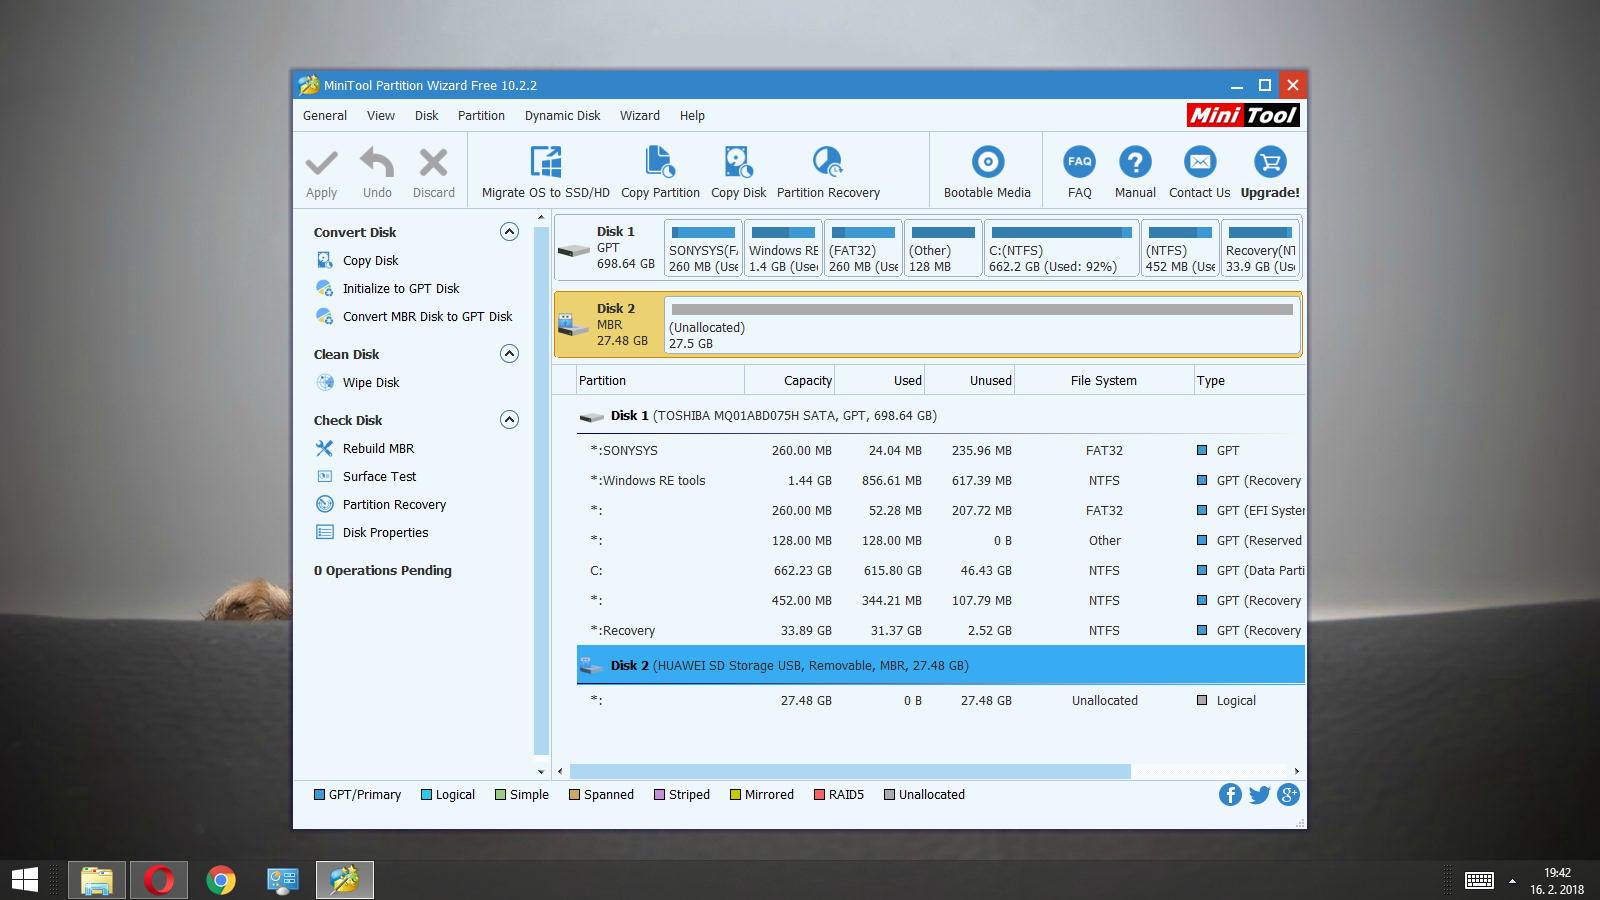
Task: Start Partition Recovery from the toolbar
Action: click(x=828, y=163)
